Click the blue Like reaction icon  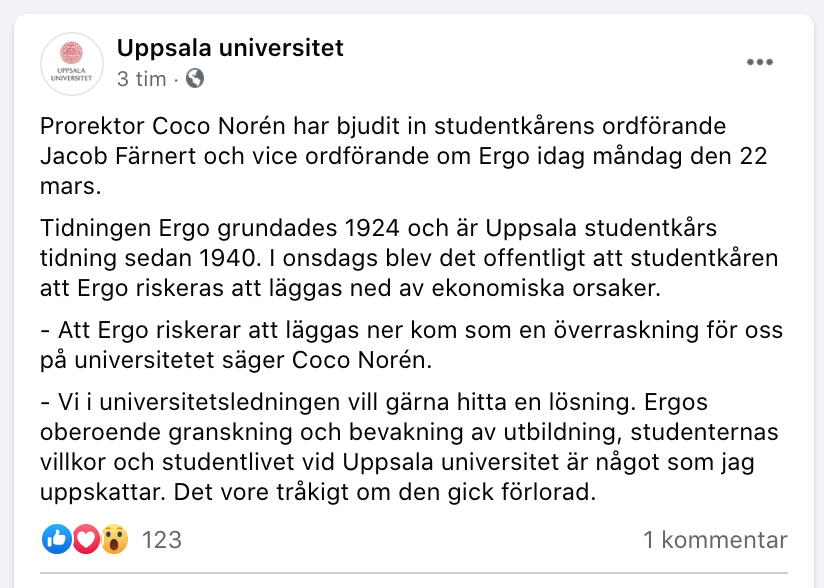[x=57, y=539]
